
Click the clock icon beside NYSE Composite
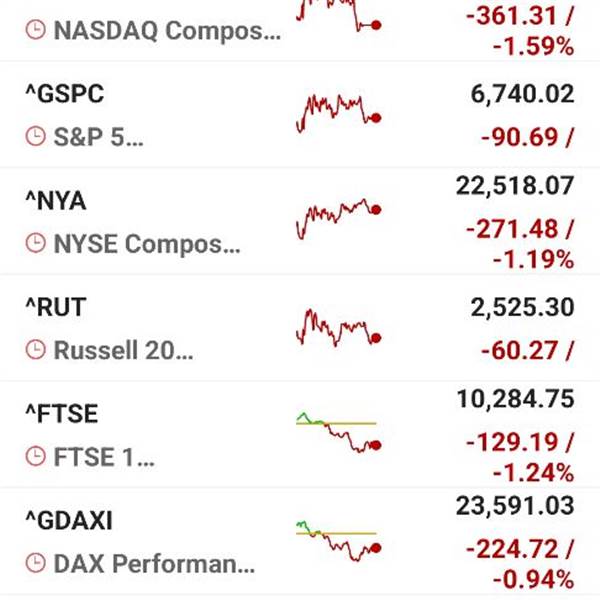[x=36, y=244]
